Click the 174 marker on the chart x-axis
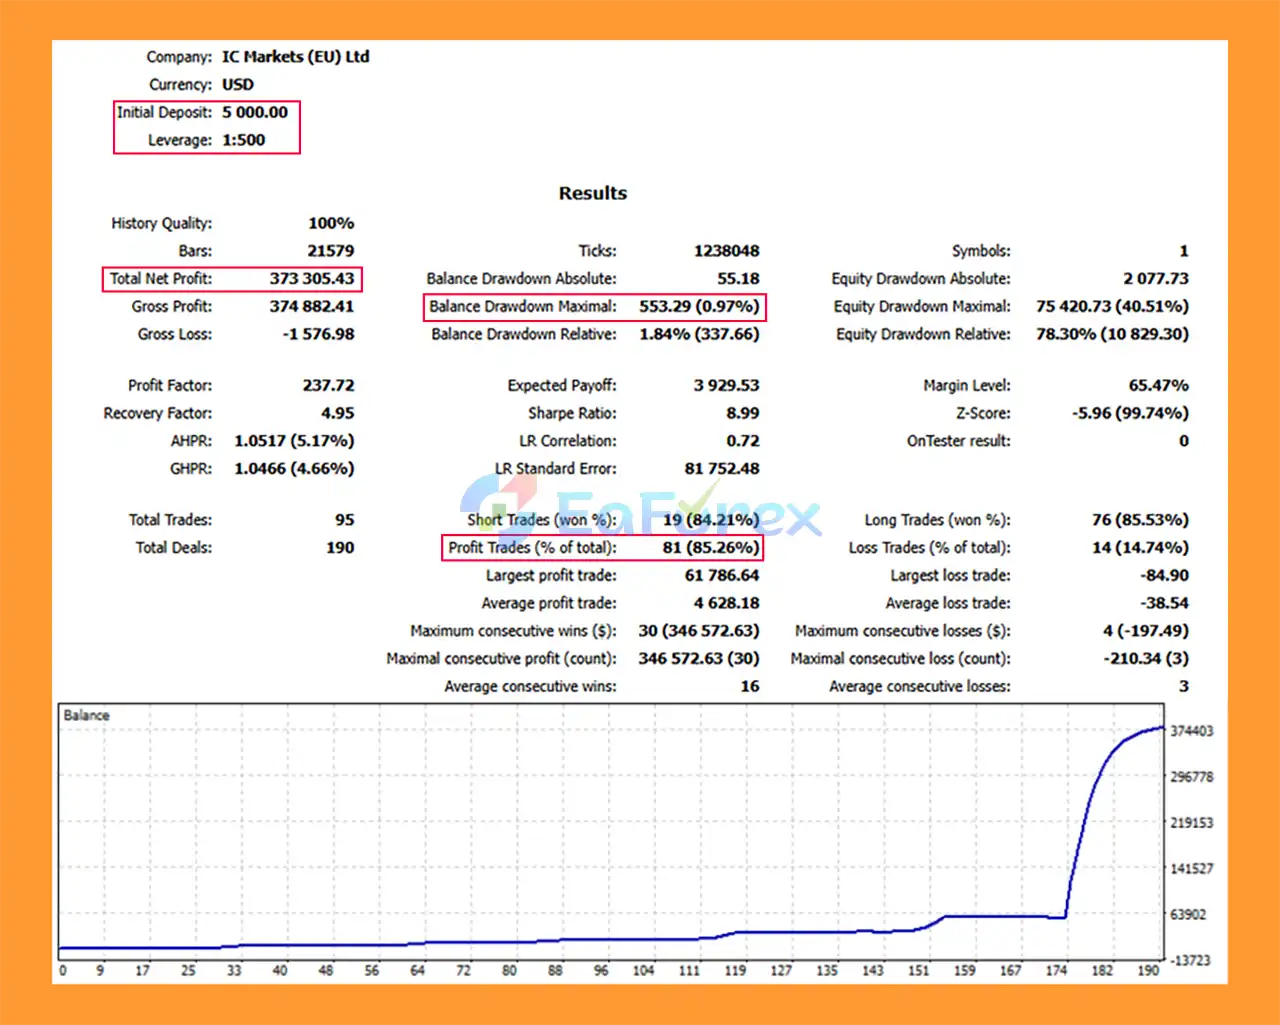Screen dimensions: 1280x1025 1056,970
